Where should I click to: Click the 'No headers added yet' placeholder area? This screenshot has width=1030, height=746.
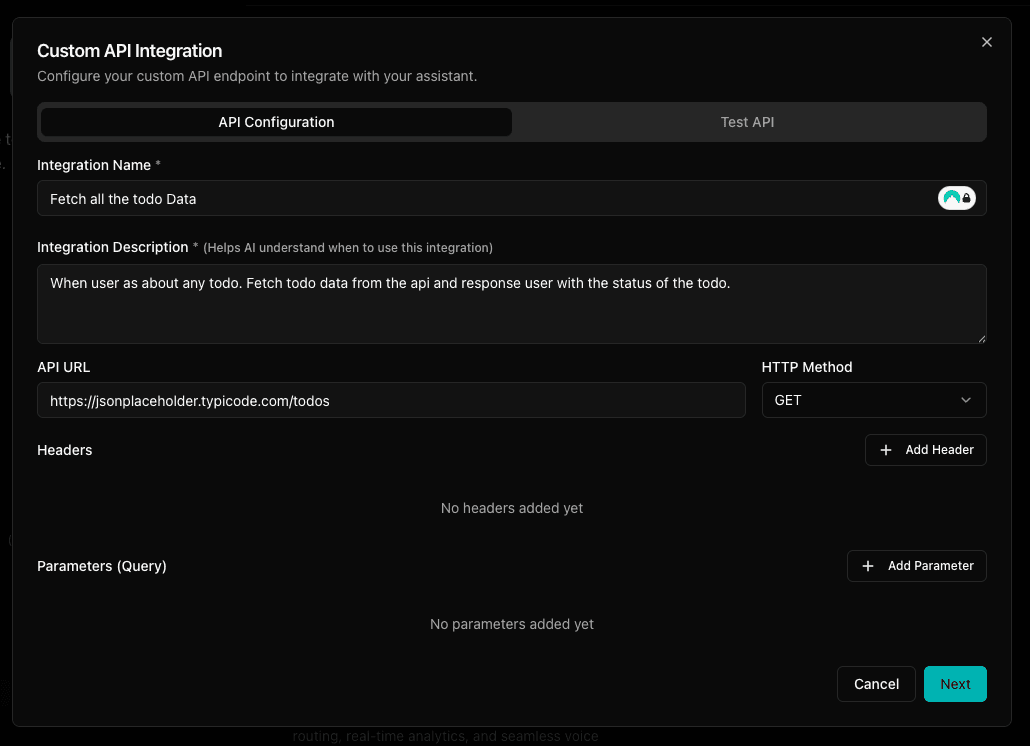[x=511, y=508]
